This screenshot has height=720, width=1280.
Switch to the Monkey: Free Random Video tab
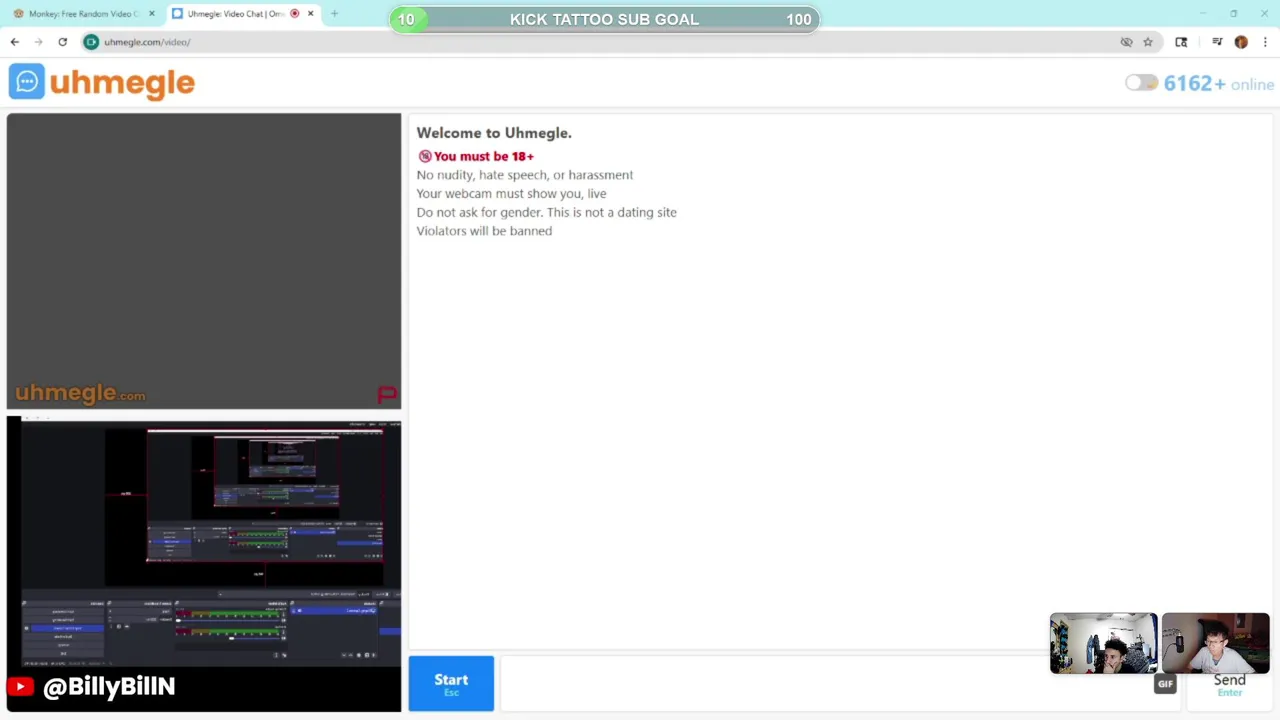pos(84,14)
